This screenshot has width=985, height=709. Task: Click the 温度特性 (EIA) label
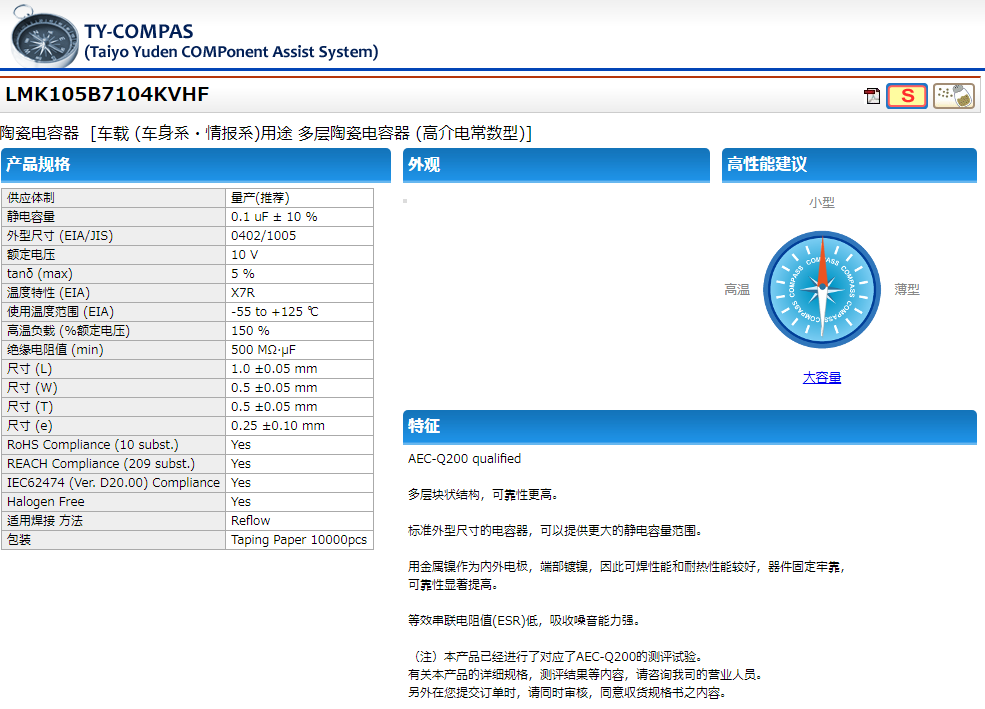[x=48, y=293]
